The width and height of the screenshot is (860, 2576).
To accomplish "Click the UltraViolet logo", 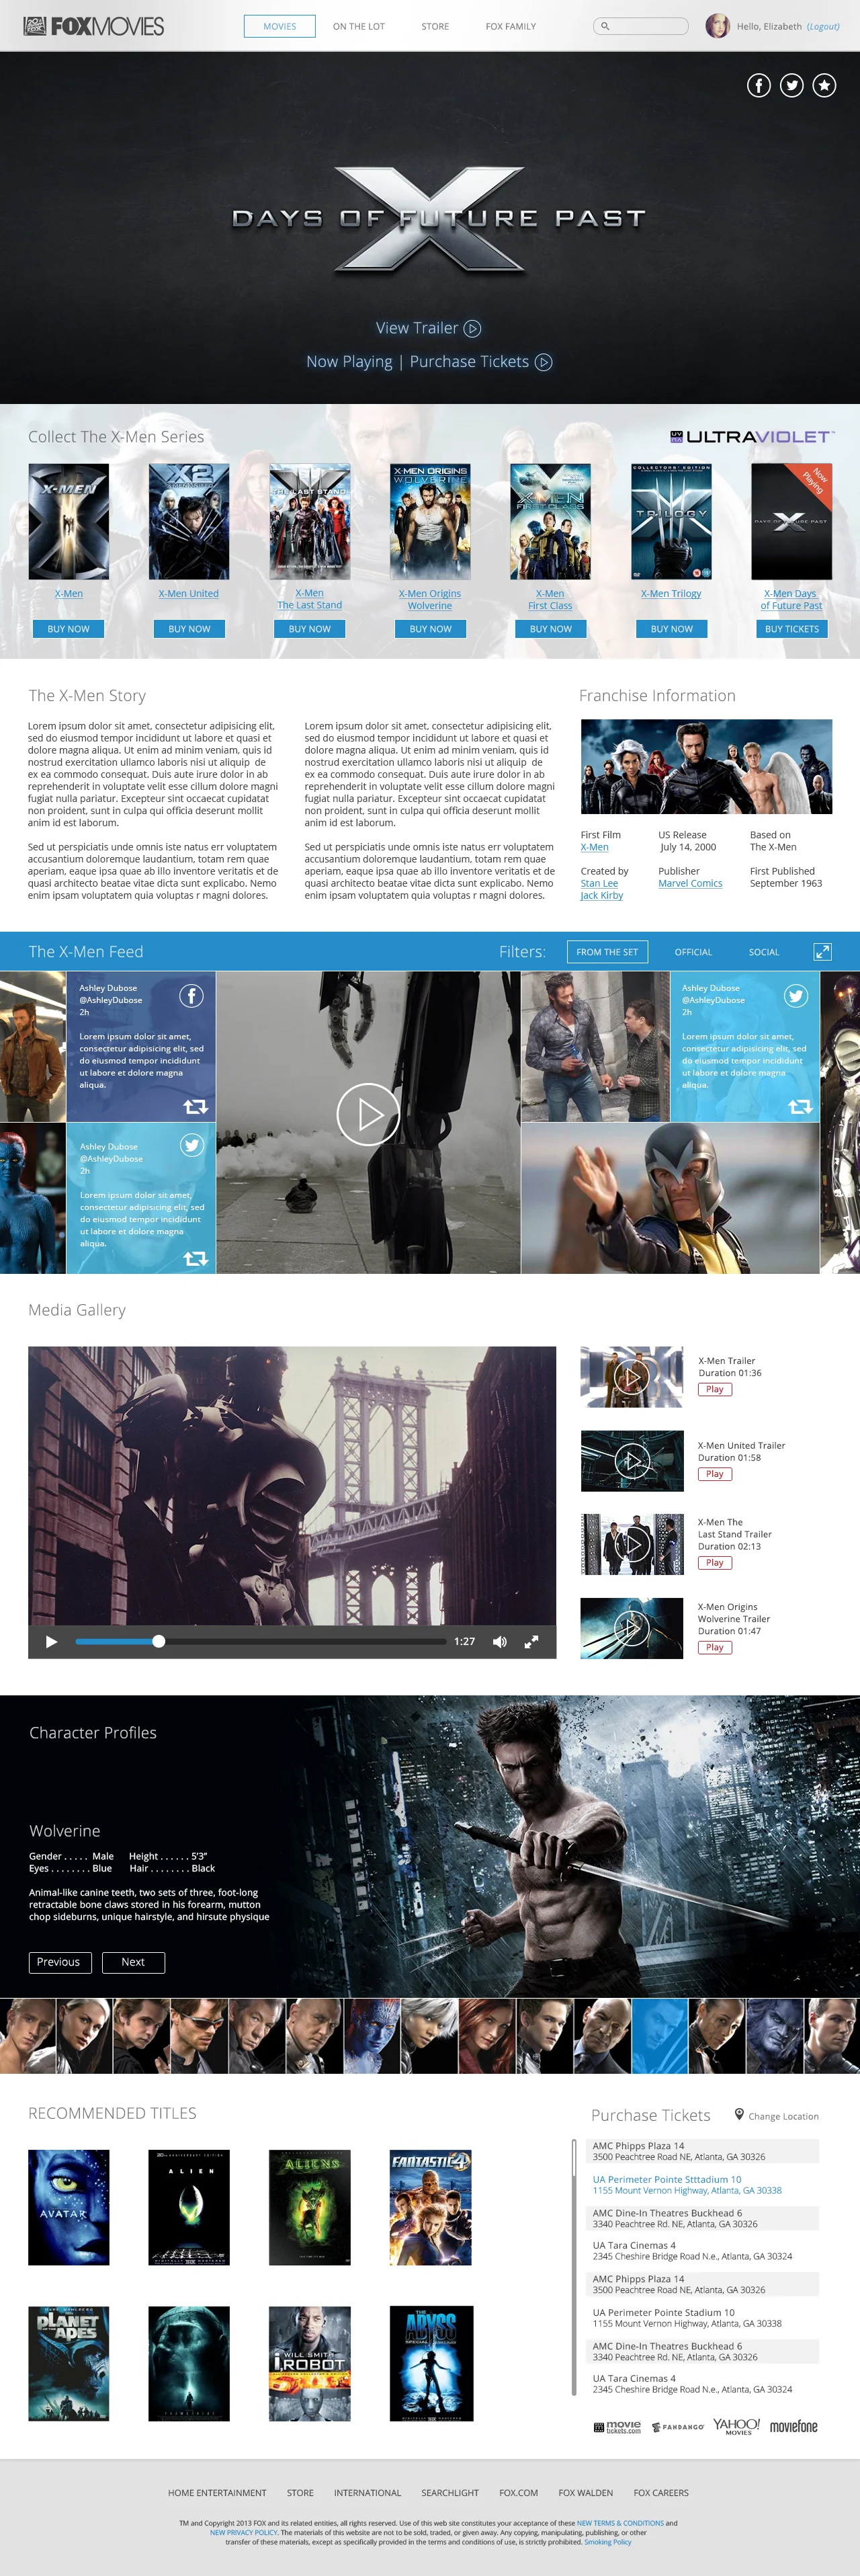I will point(751,436).
